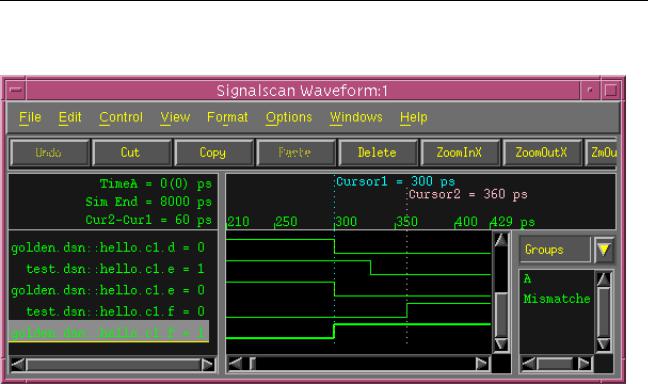Click the waveform vertical scrollbar down arrow

pos(501,344)
